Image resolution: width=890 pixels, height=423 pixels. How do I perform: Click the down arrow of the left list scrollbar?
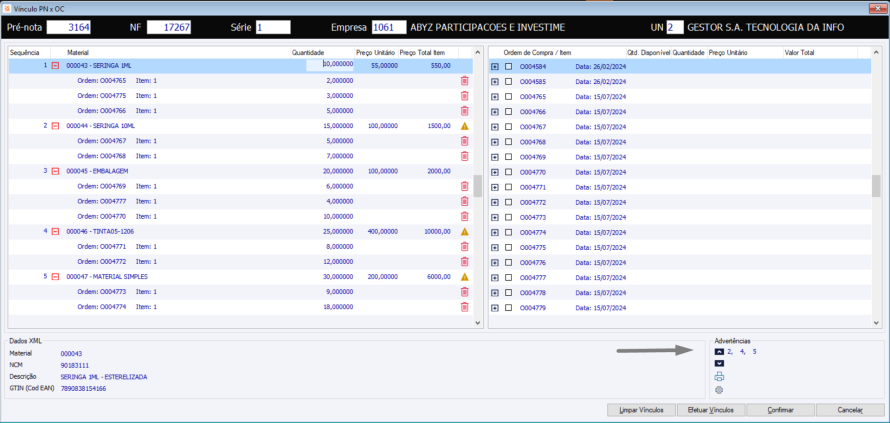tap(478, 323)
